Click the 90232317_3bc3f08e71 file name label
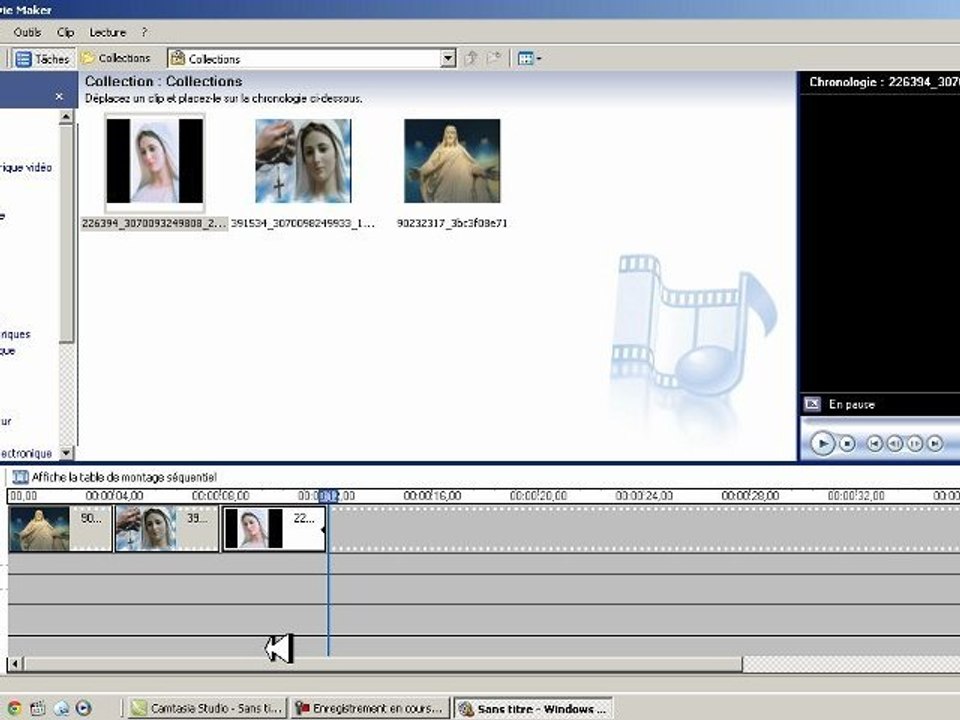 point(452,223)
